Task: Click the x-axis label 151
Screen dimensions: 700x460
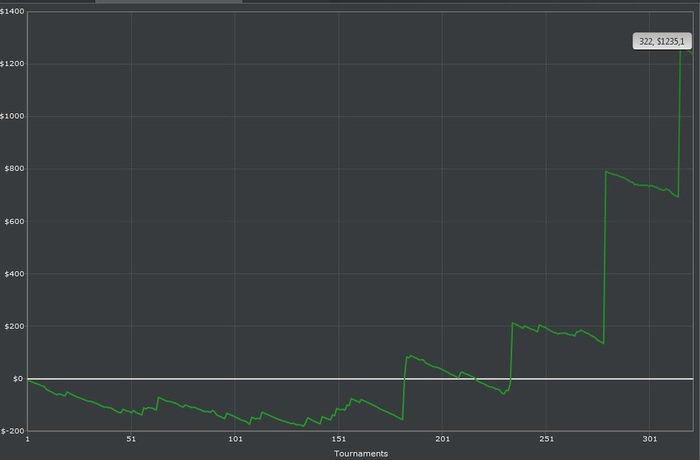Action: coord(339,439)
